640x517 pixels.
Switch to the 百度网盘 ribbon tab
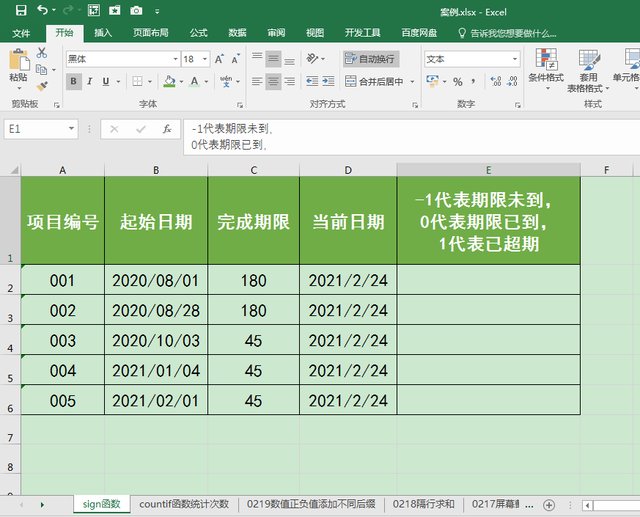[419, 33]
